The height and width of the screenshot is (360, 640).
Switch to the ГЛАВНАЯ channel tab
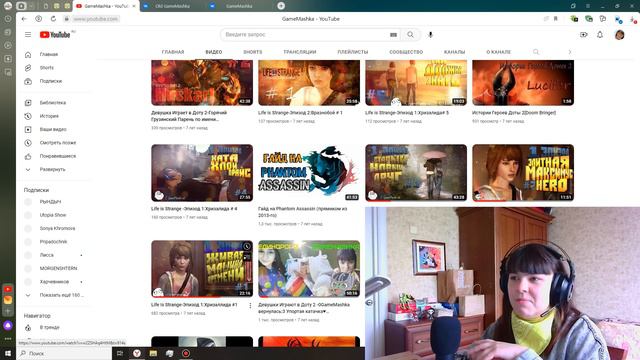tap(173, 52)
